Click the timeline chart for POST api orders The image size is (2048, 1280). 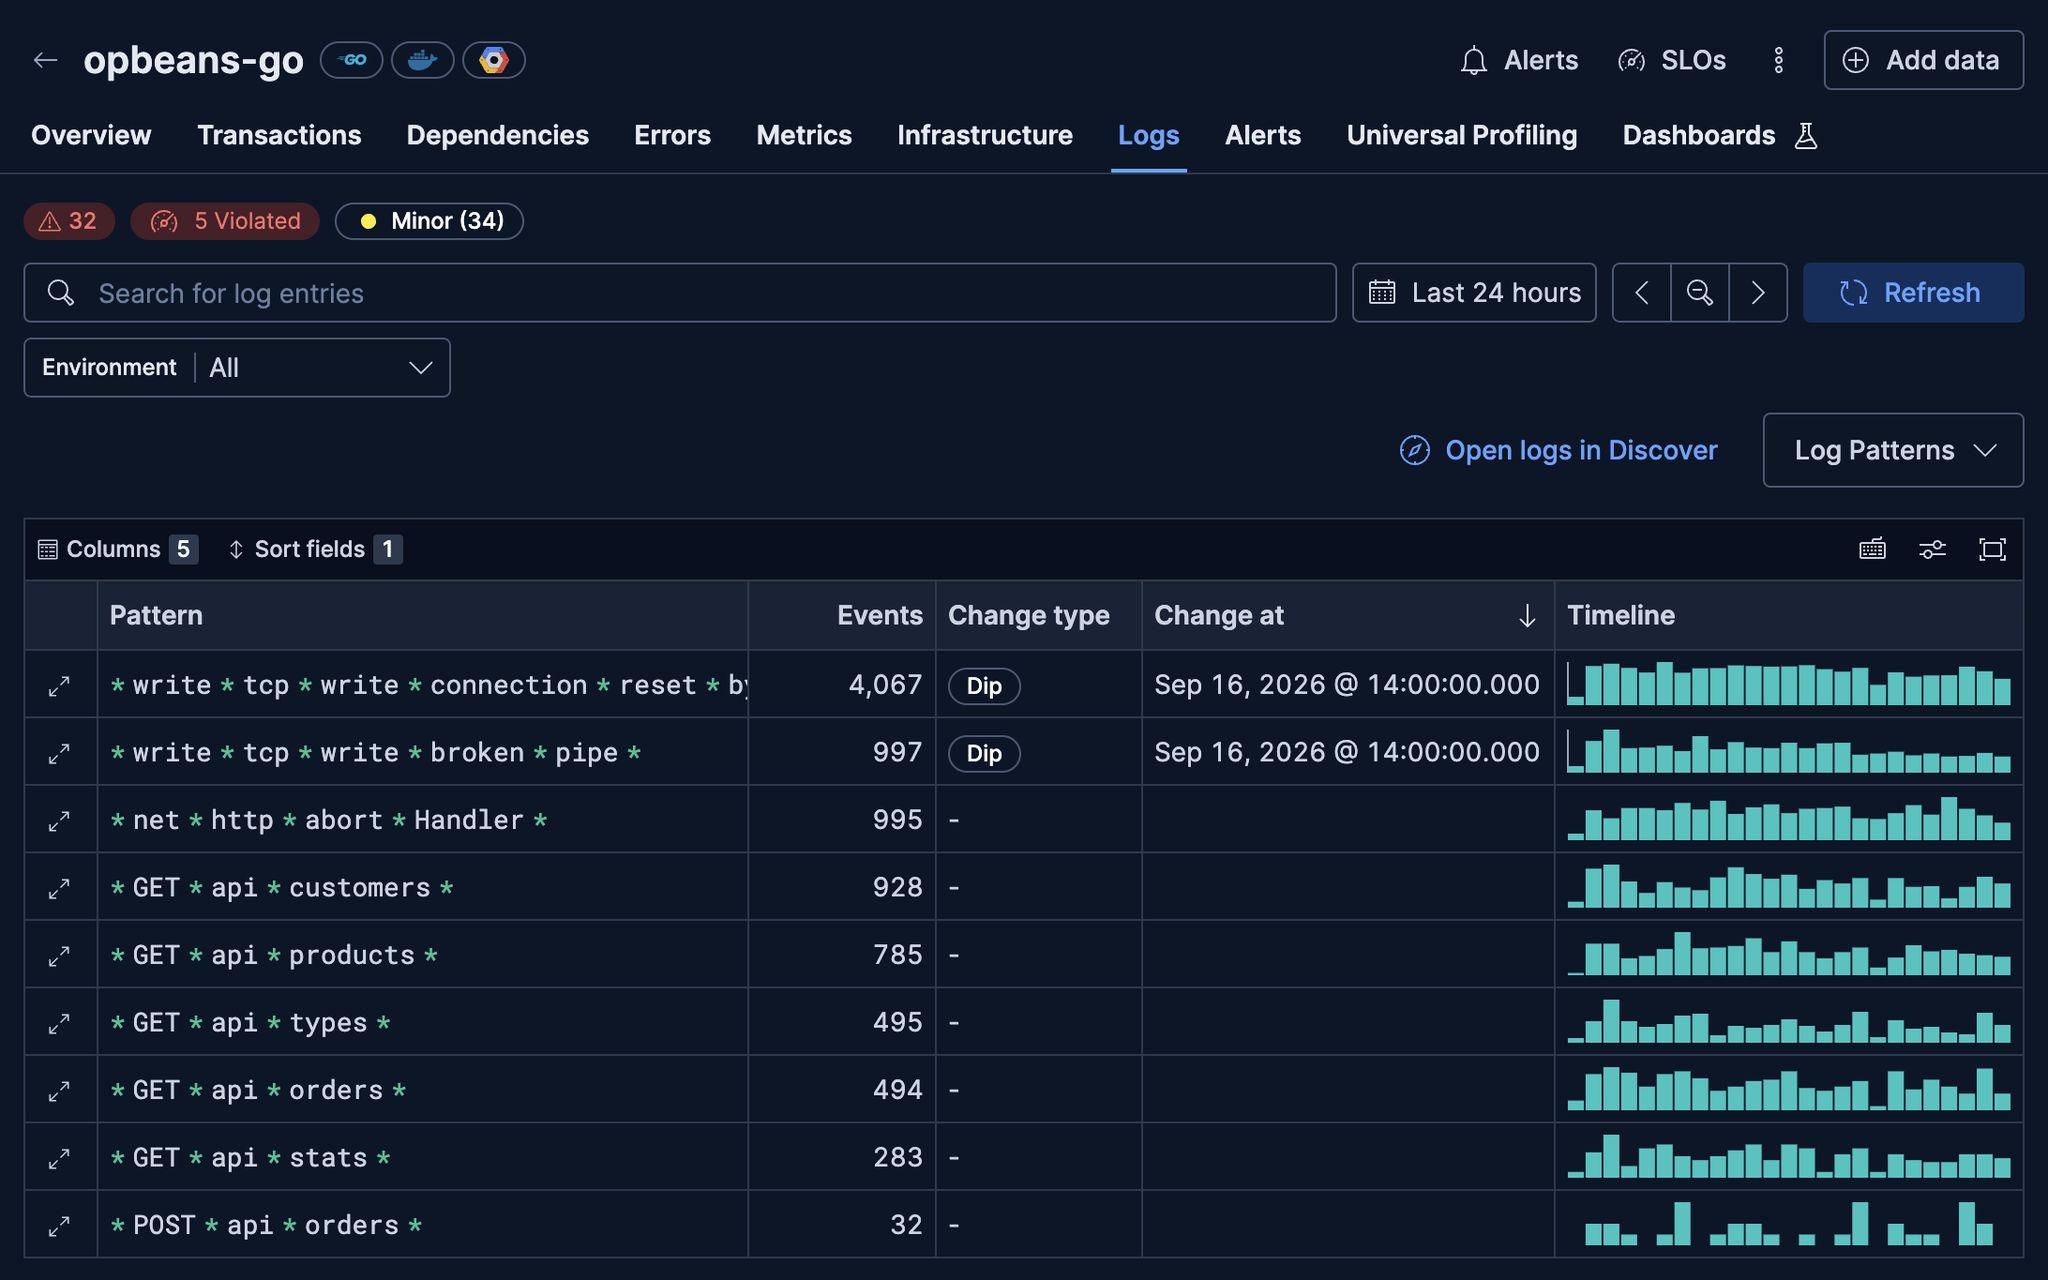pos(1788,1223)
